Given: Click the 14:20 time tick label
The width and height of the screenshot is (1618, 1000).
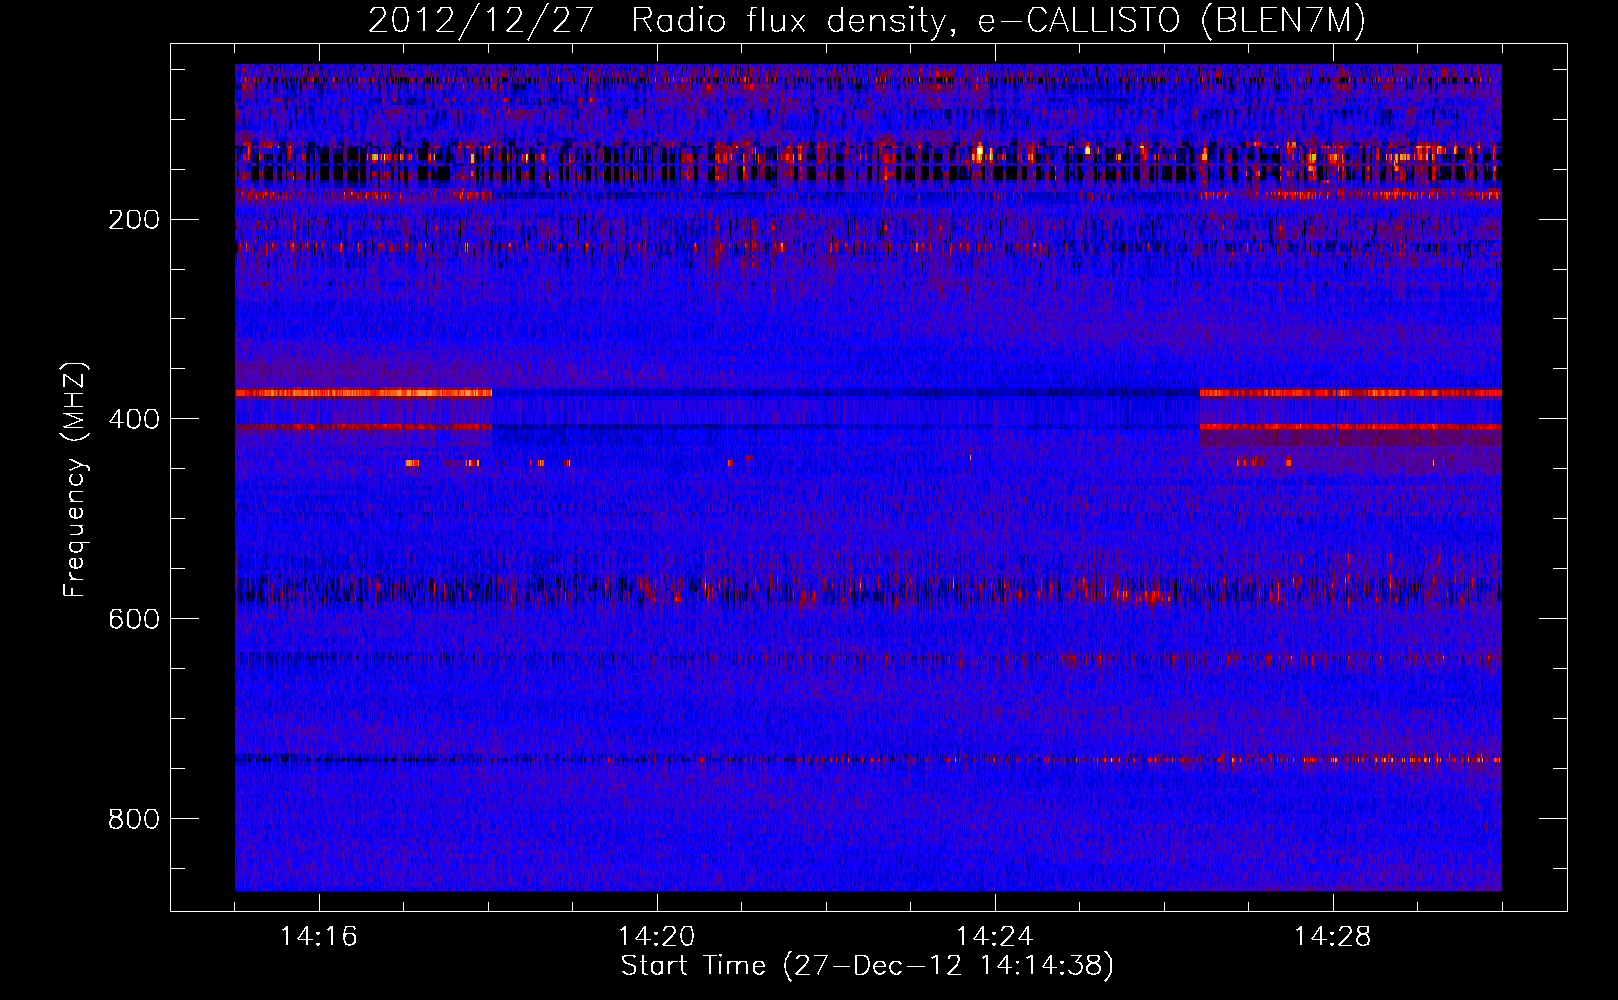Looking at the screenshot, I should 656,937.
